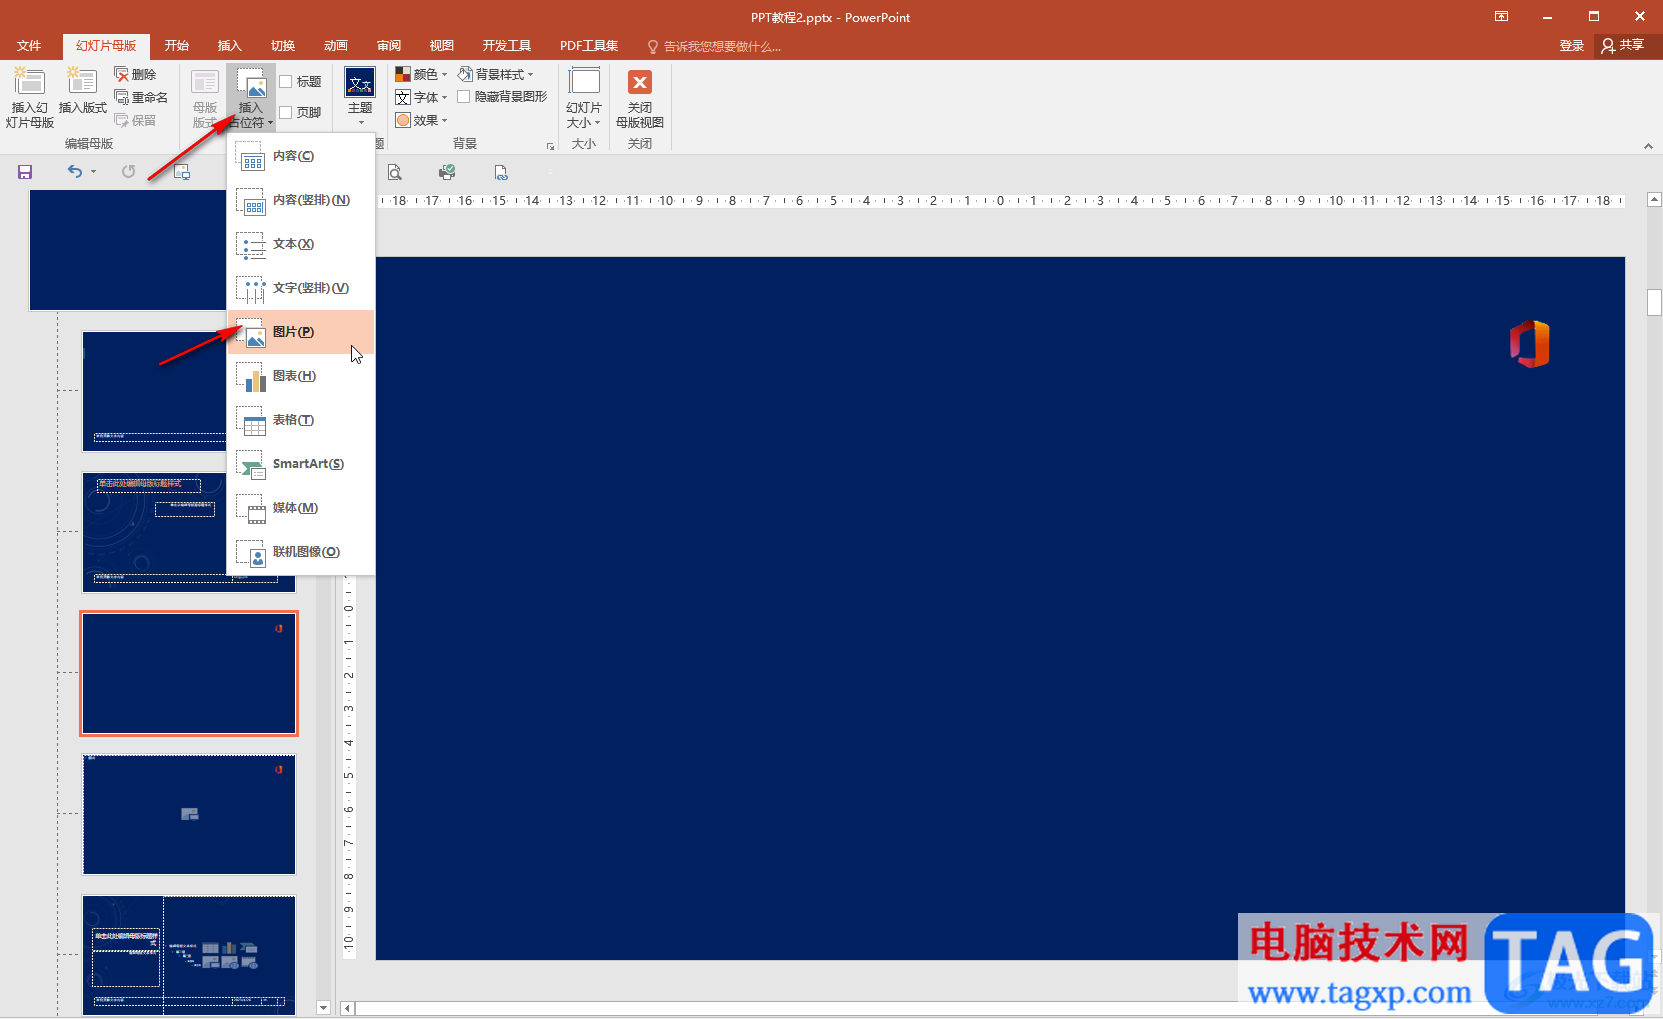Open Ribbon Display Options icon
This screenshot has width=1663, height=1019.
coord(1501,16)
